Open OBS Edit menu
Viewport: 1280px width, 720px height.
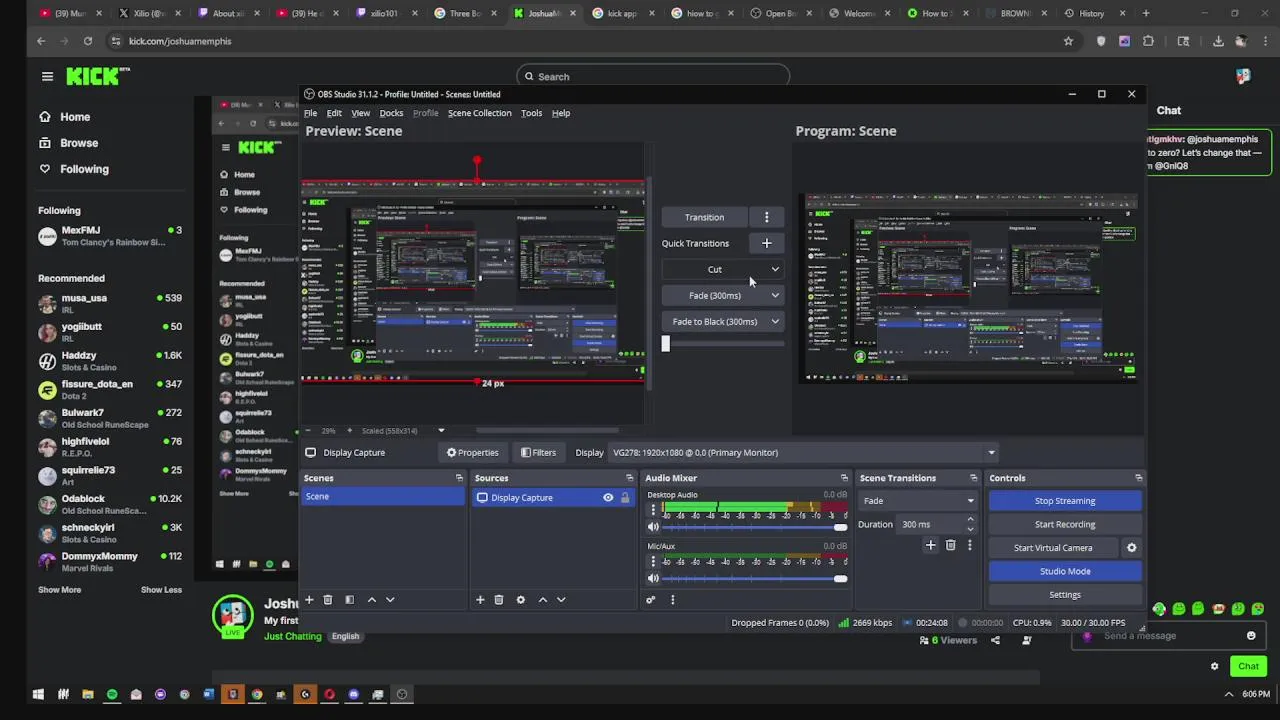334,113
